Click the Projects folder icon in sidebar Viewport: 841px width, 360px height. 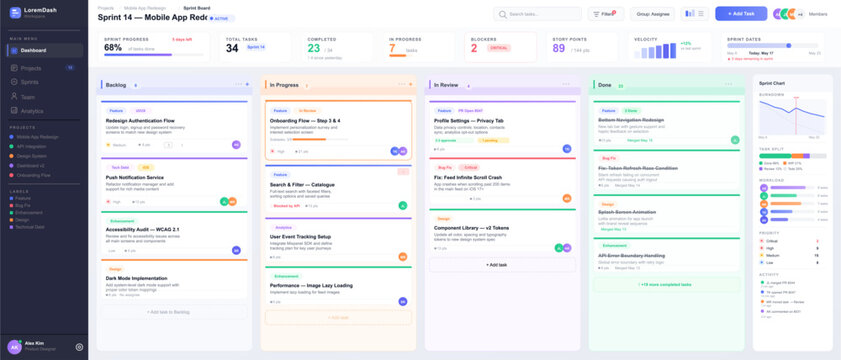tap(14, 68)
